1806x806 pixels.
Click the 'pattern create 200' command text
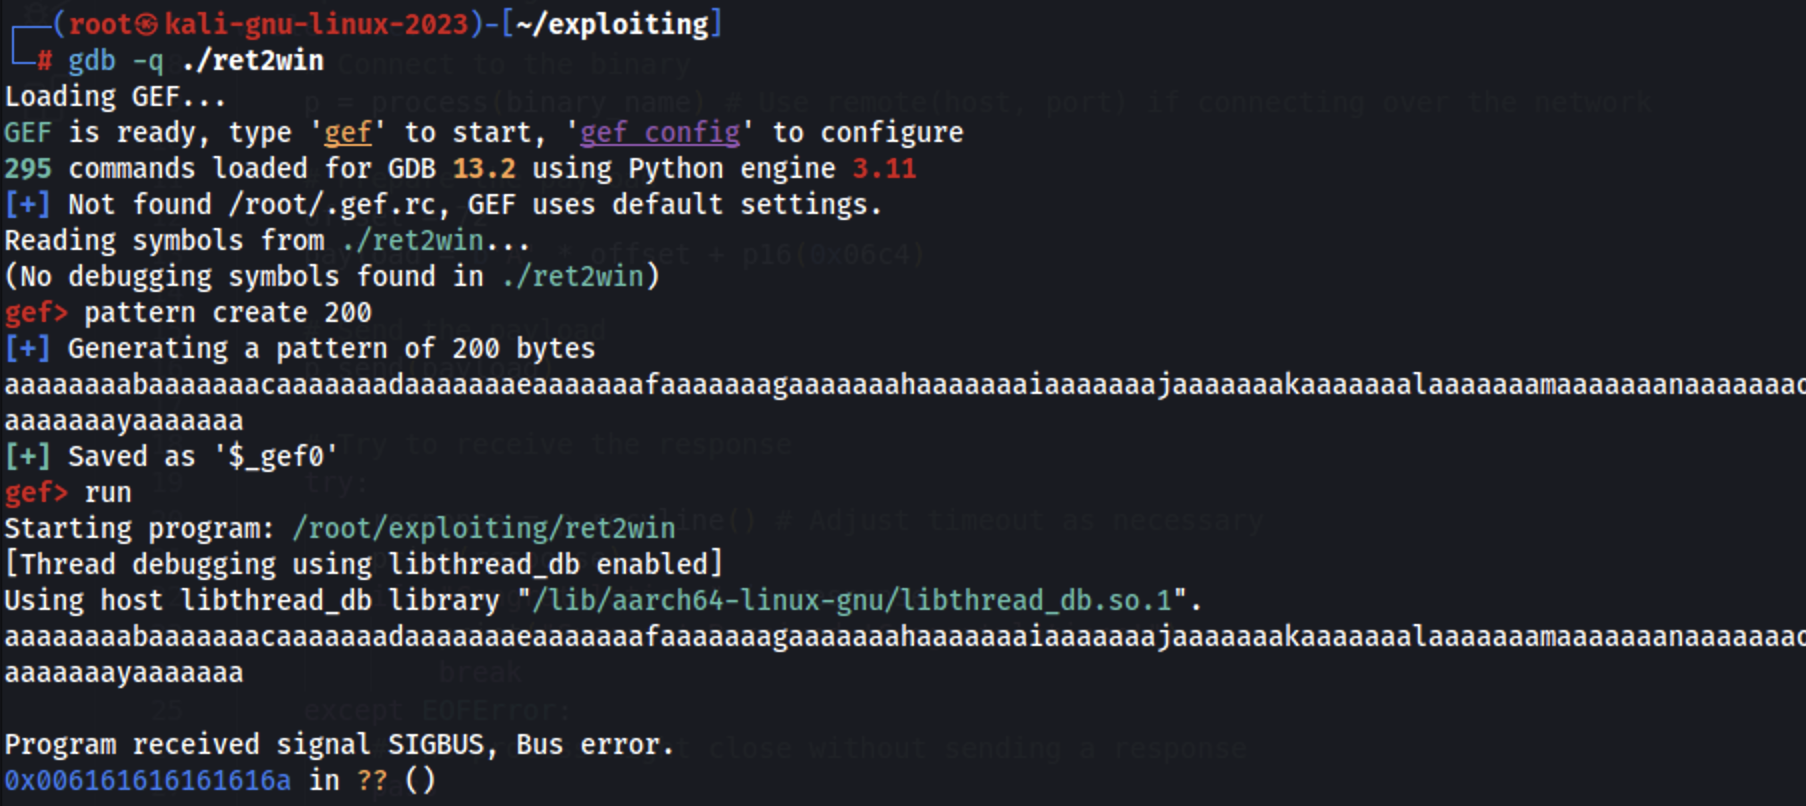point(228,313)
